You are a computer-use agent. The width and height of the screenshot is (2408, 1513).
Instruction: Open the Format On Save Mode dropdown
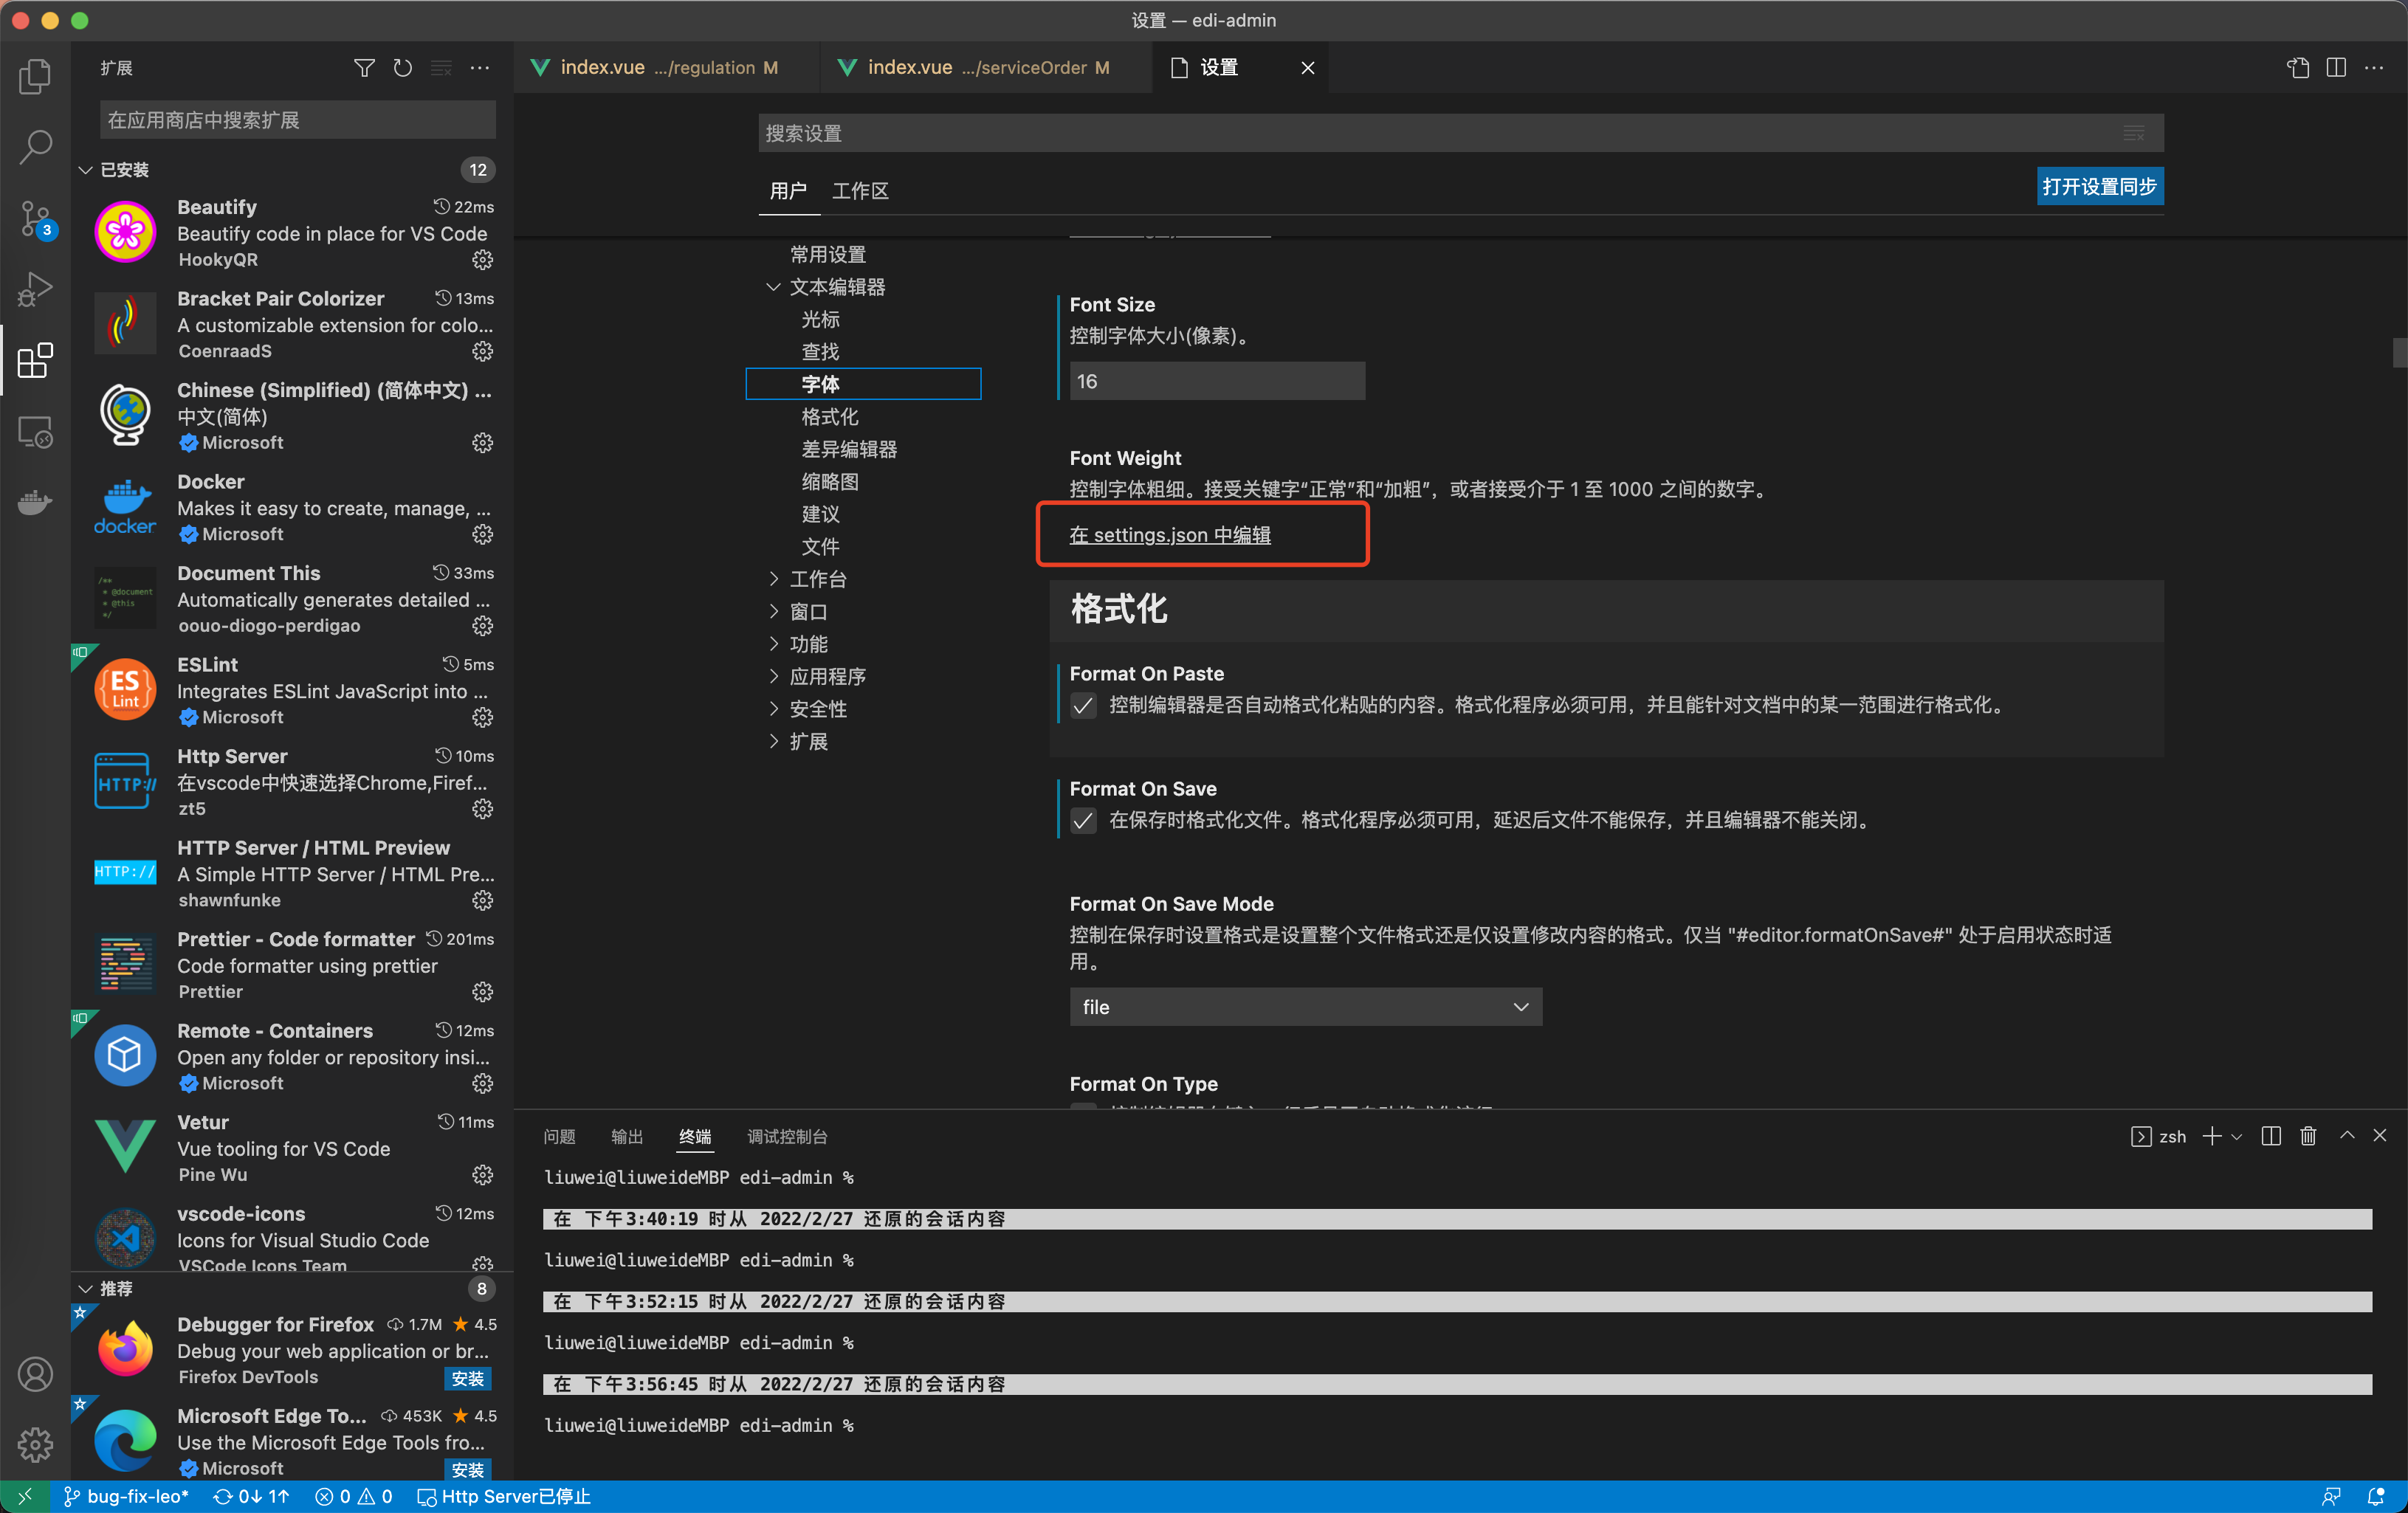coord(1304,1007)
